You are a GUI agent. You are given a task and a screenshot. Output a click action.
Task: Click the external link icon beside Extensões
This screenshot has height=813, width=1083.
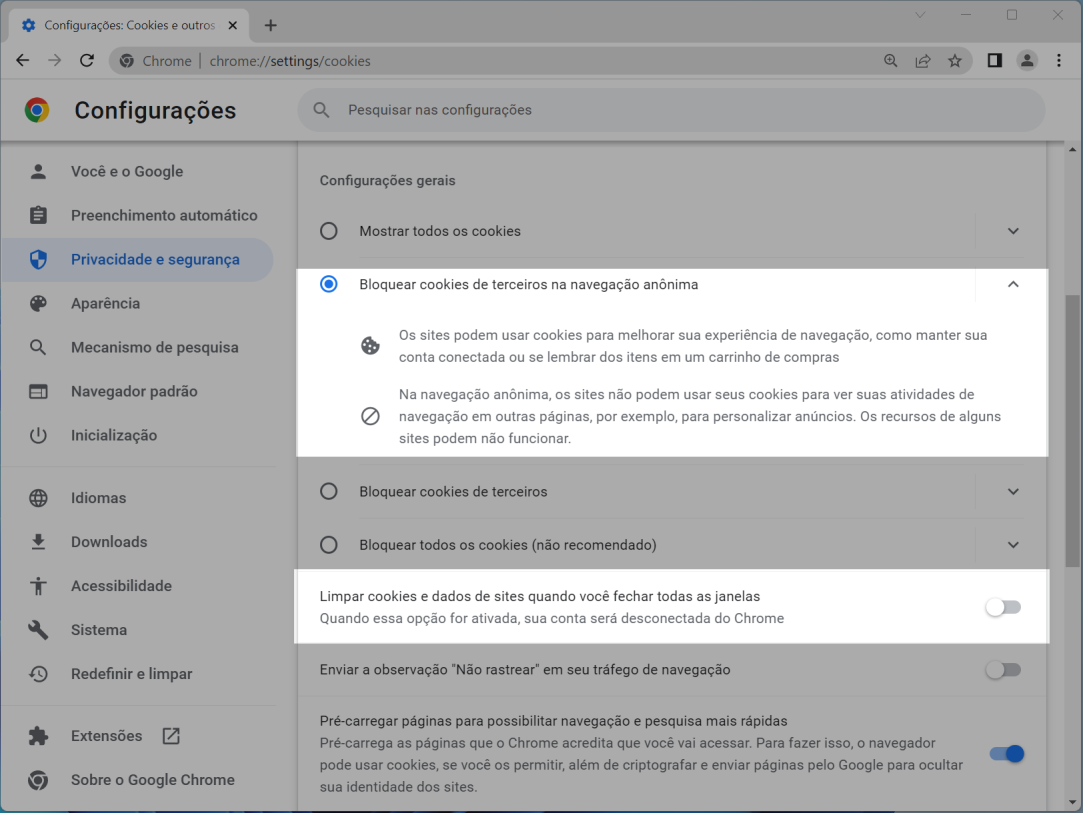pyautogui.click(x=171, y=736)
